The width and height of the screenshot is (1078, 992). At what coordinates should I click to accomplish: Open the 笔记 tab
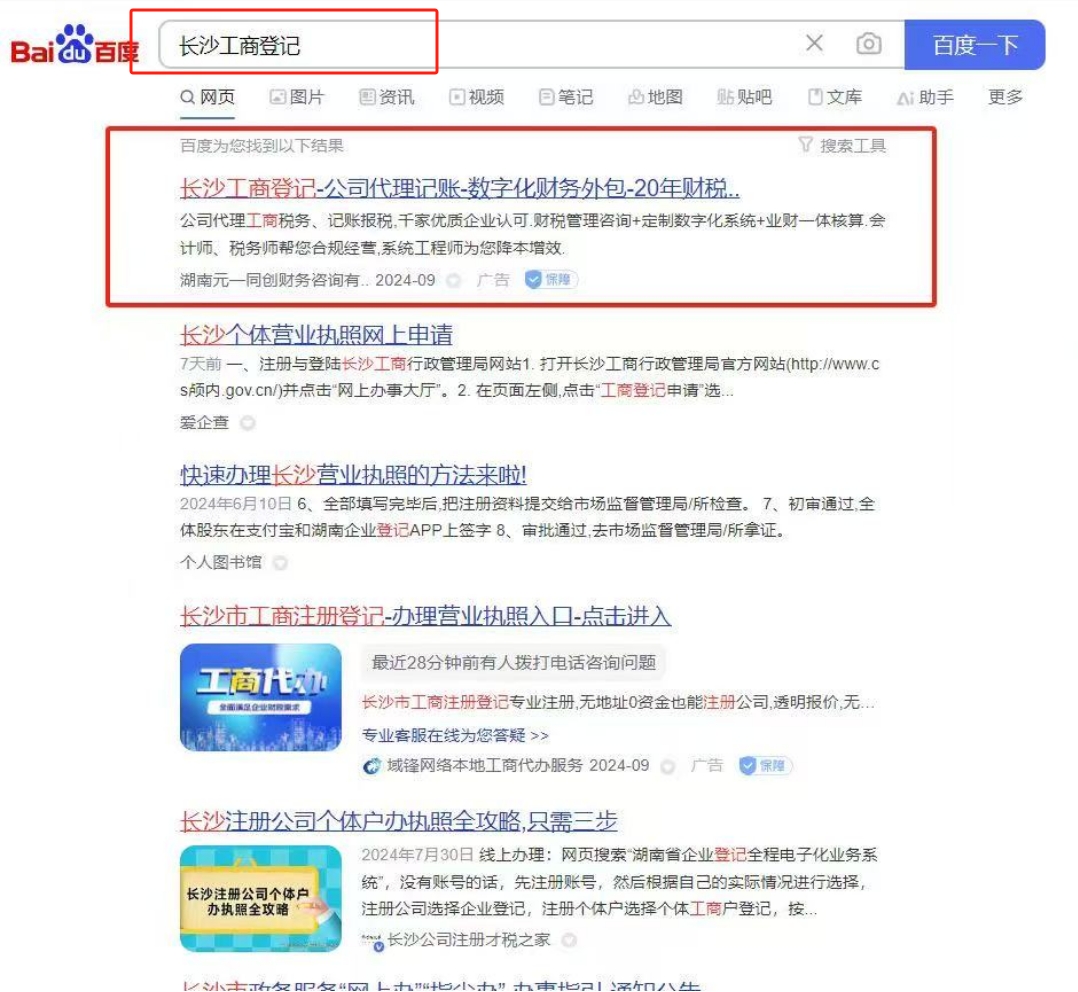point(566,97)
